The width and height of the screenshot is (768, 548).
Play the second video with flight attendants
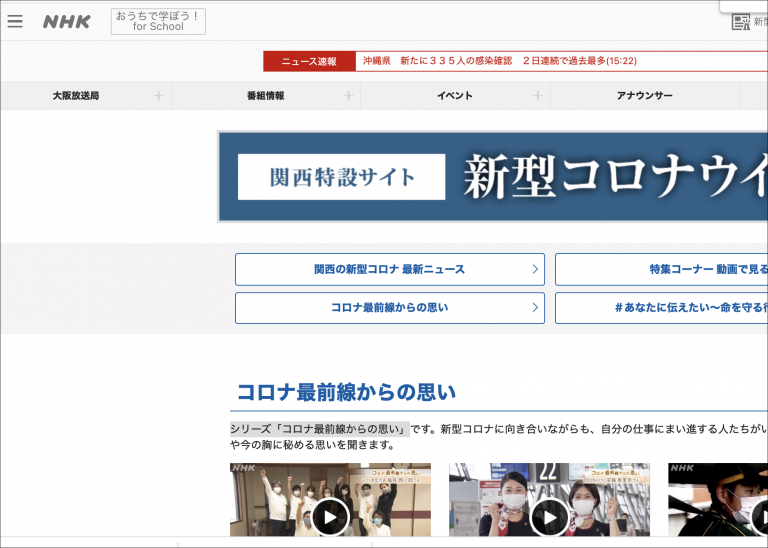click(549, 516)
